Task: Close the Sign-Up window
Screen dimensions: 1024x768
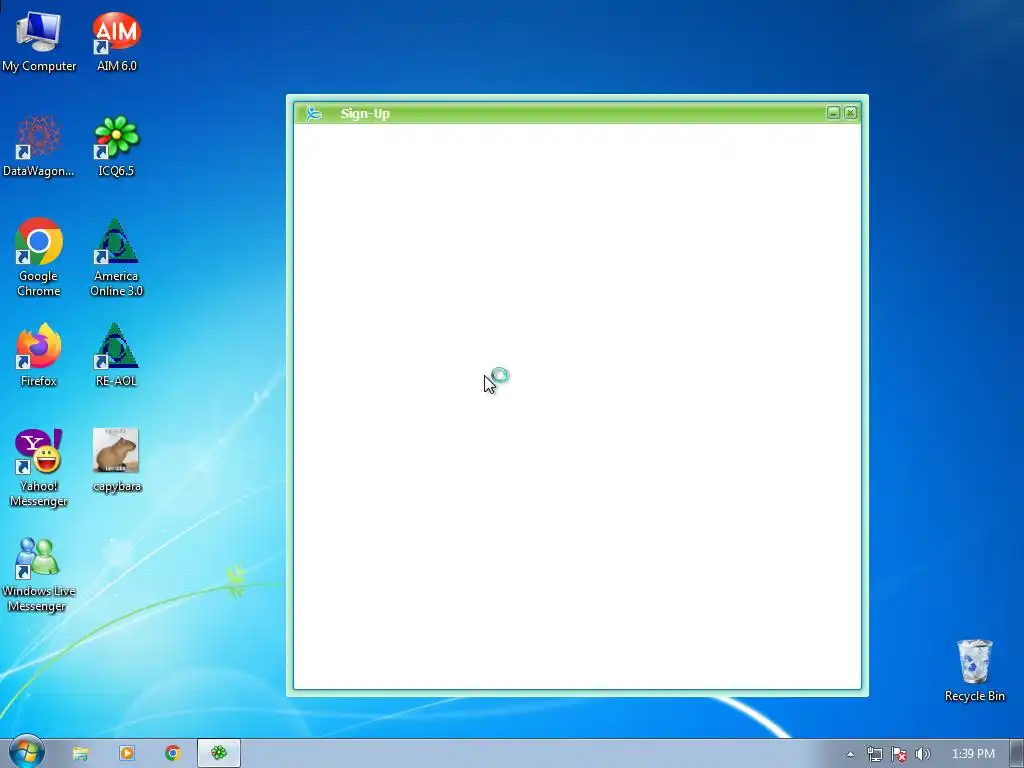Action: [850, 113]
